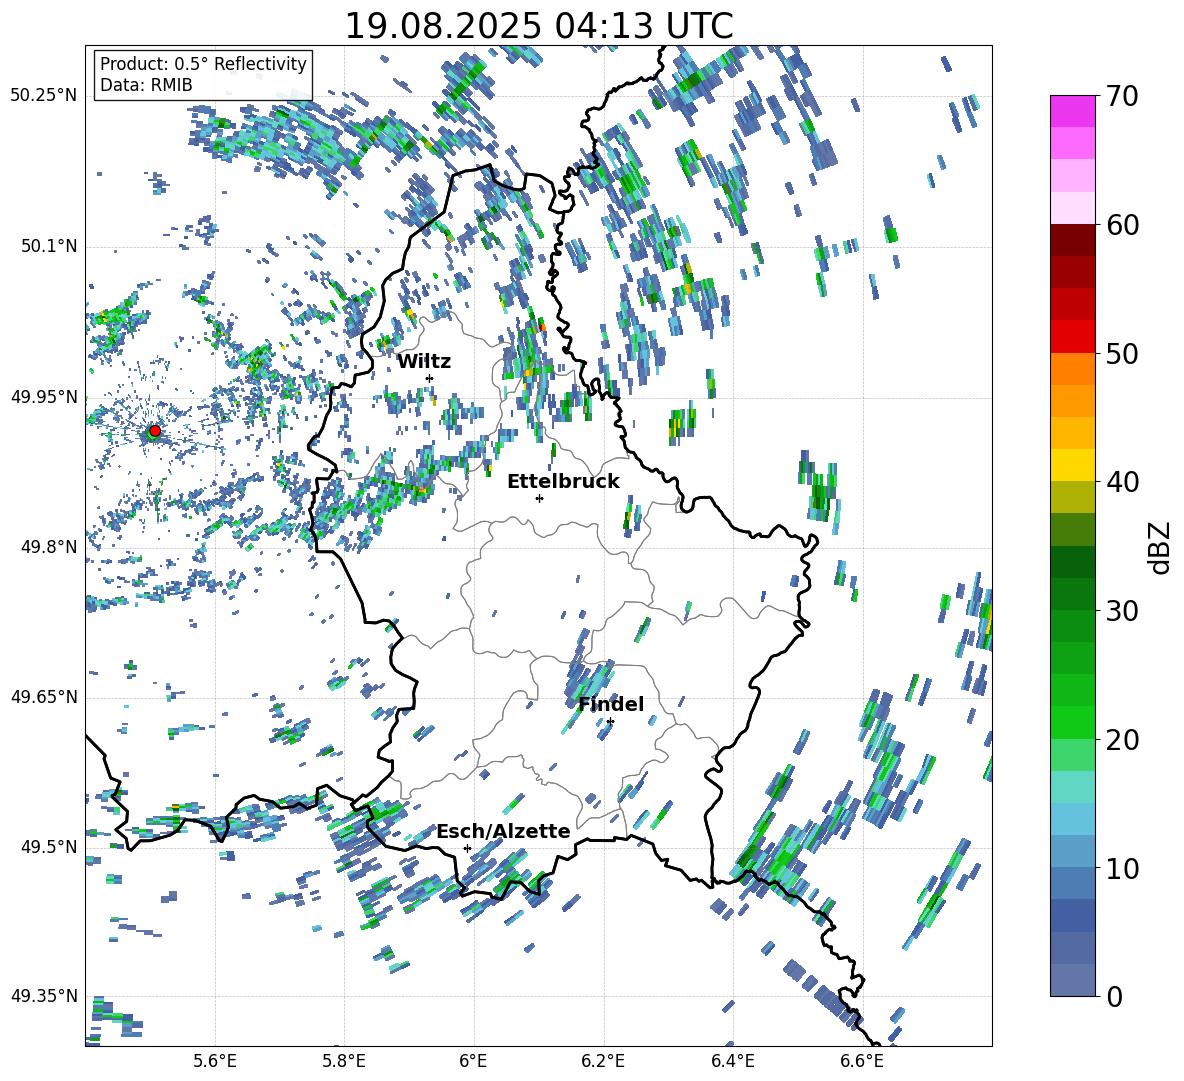Viewport: 1184px width, 1081px height.
Task: Click the colorbar tick label 0
Action: pyautogui.click(x=1115, y=996)
